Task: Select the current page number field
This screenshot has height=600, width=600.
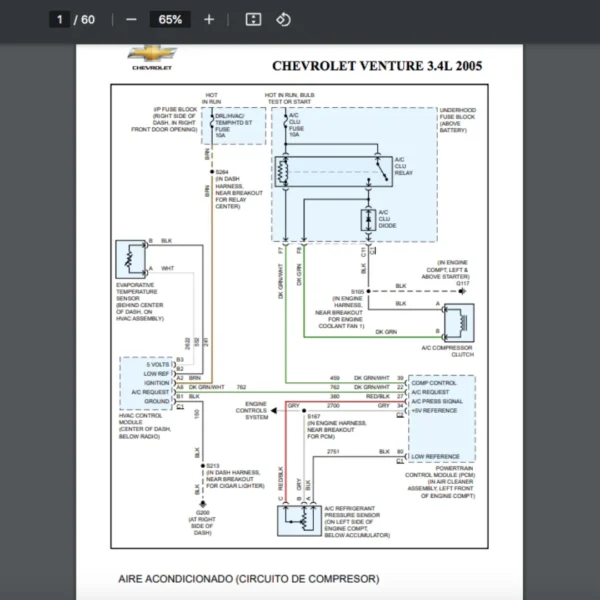Action: 60,19
